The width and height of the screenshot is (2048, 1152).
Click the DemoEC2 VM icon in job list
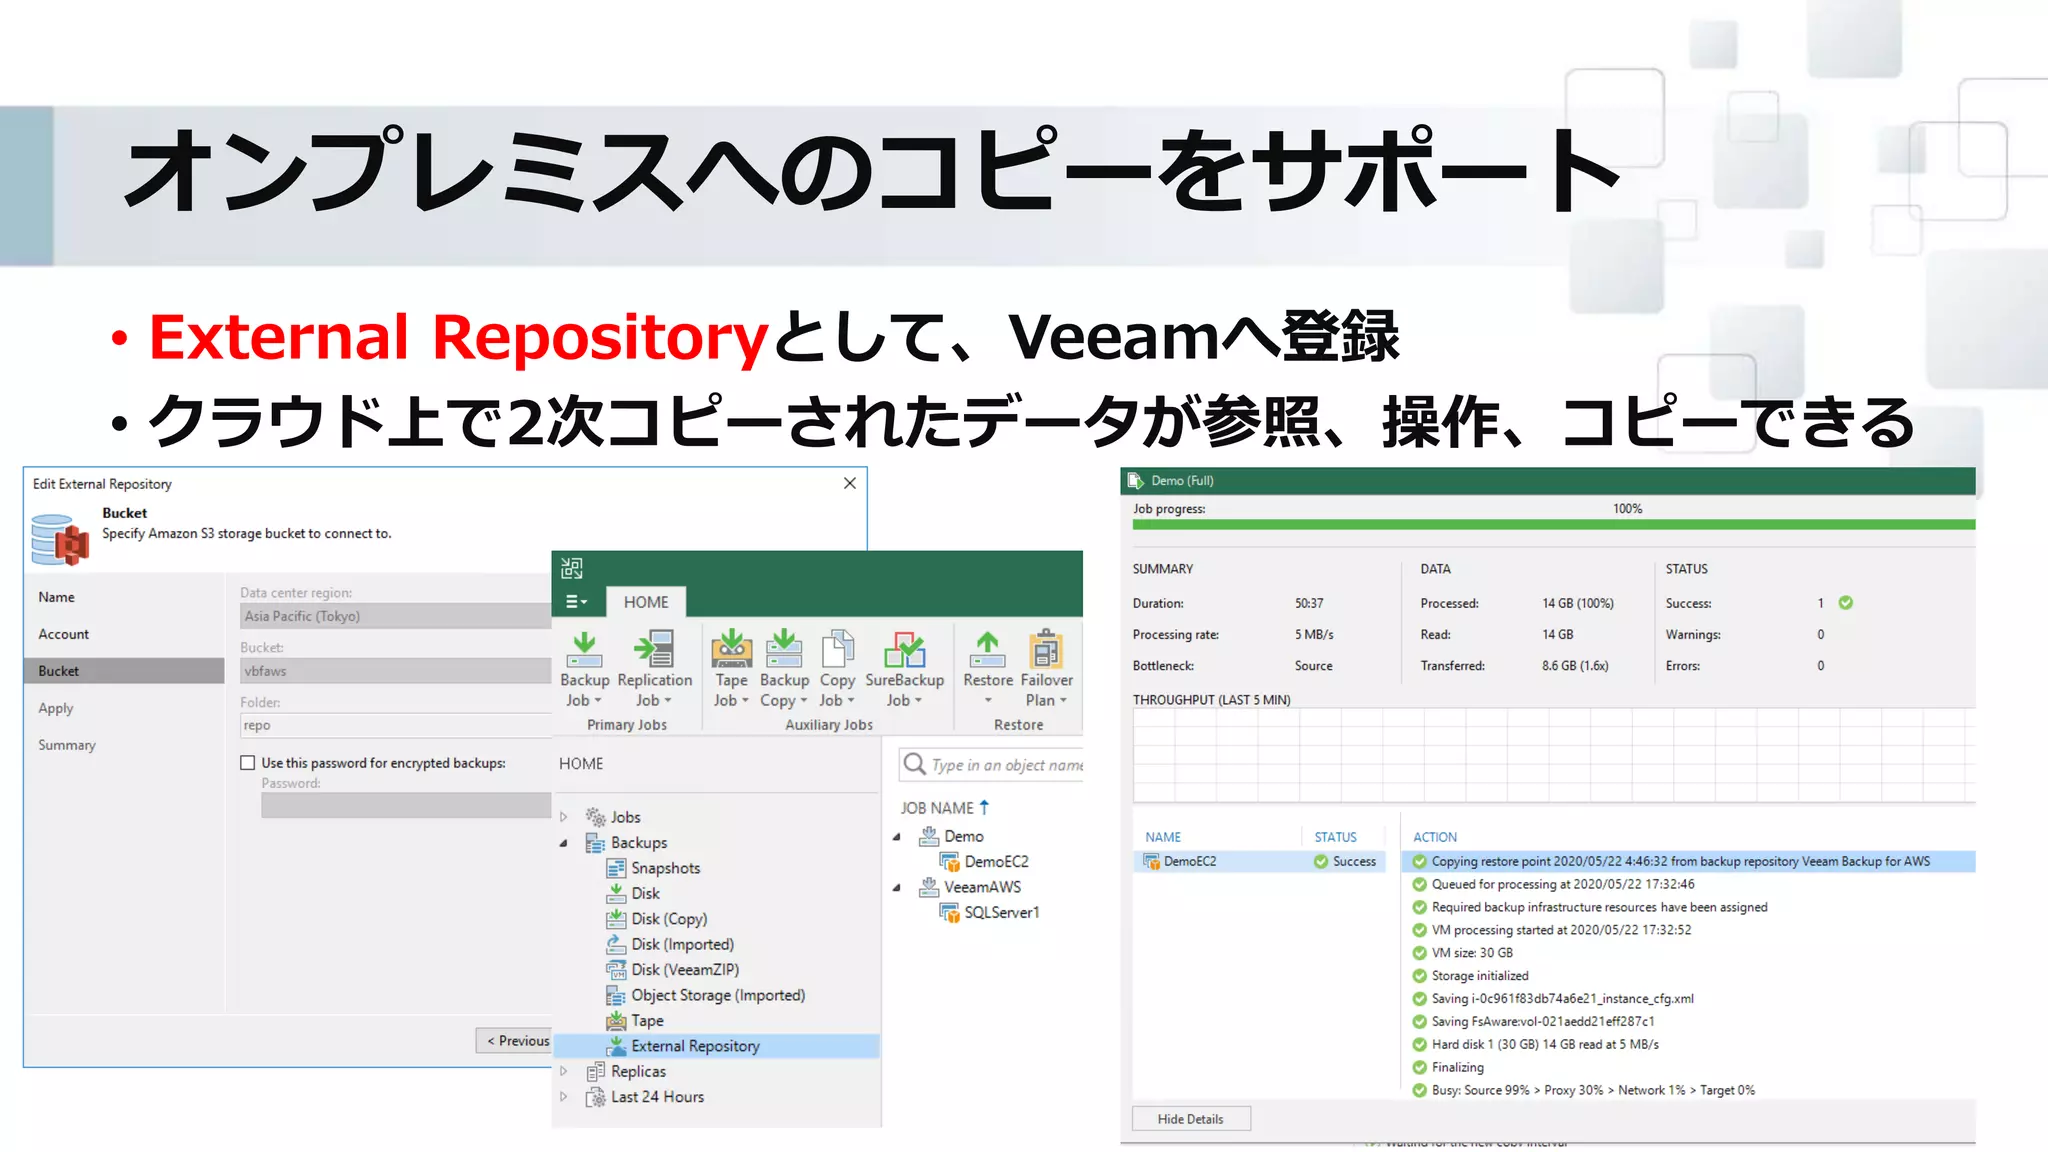click(x=950, y=861)
